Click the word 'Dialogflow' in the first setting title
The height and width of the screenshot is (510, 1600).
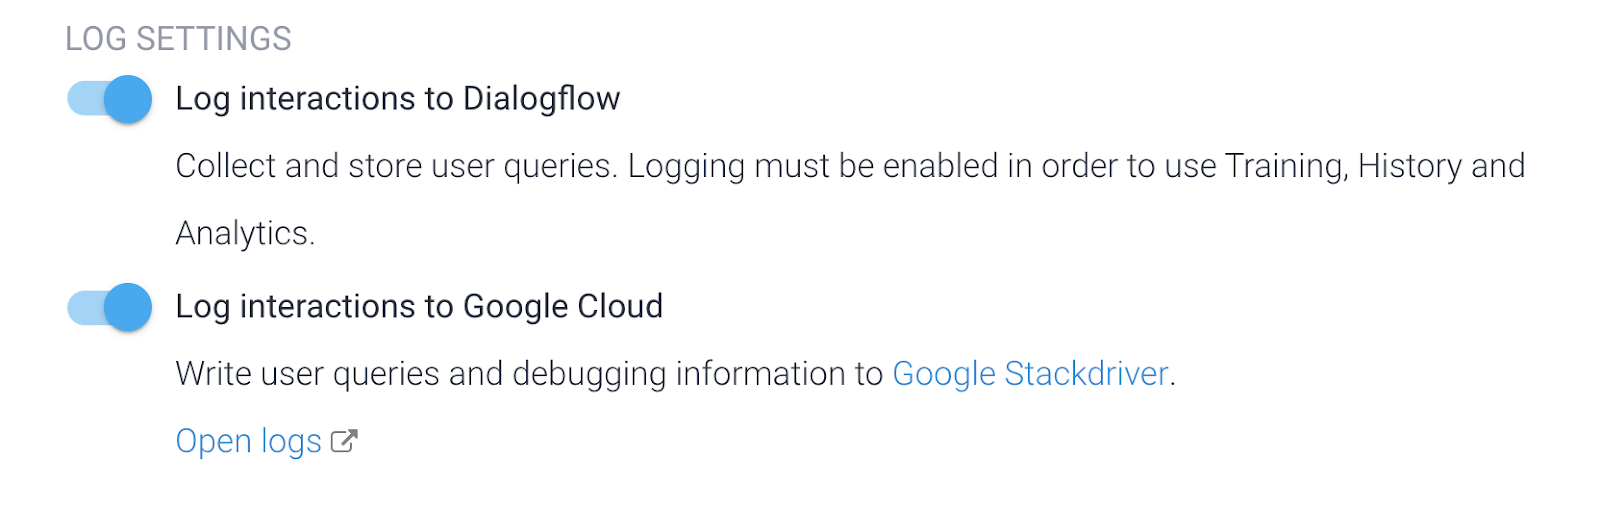coord(541,99)
